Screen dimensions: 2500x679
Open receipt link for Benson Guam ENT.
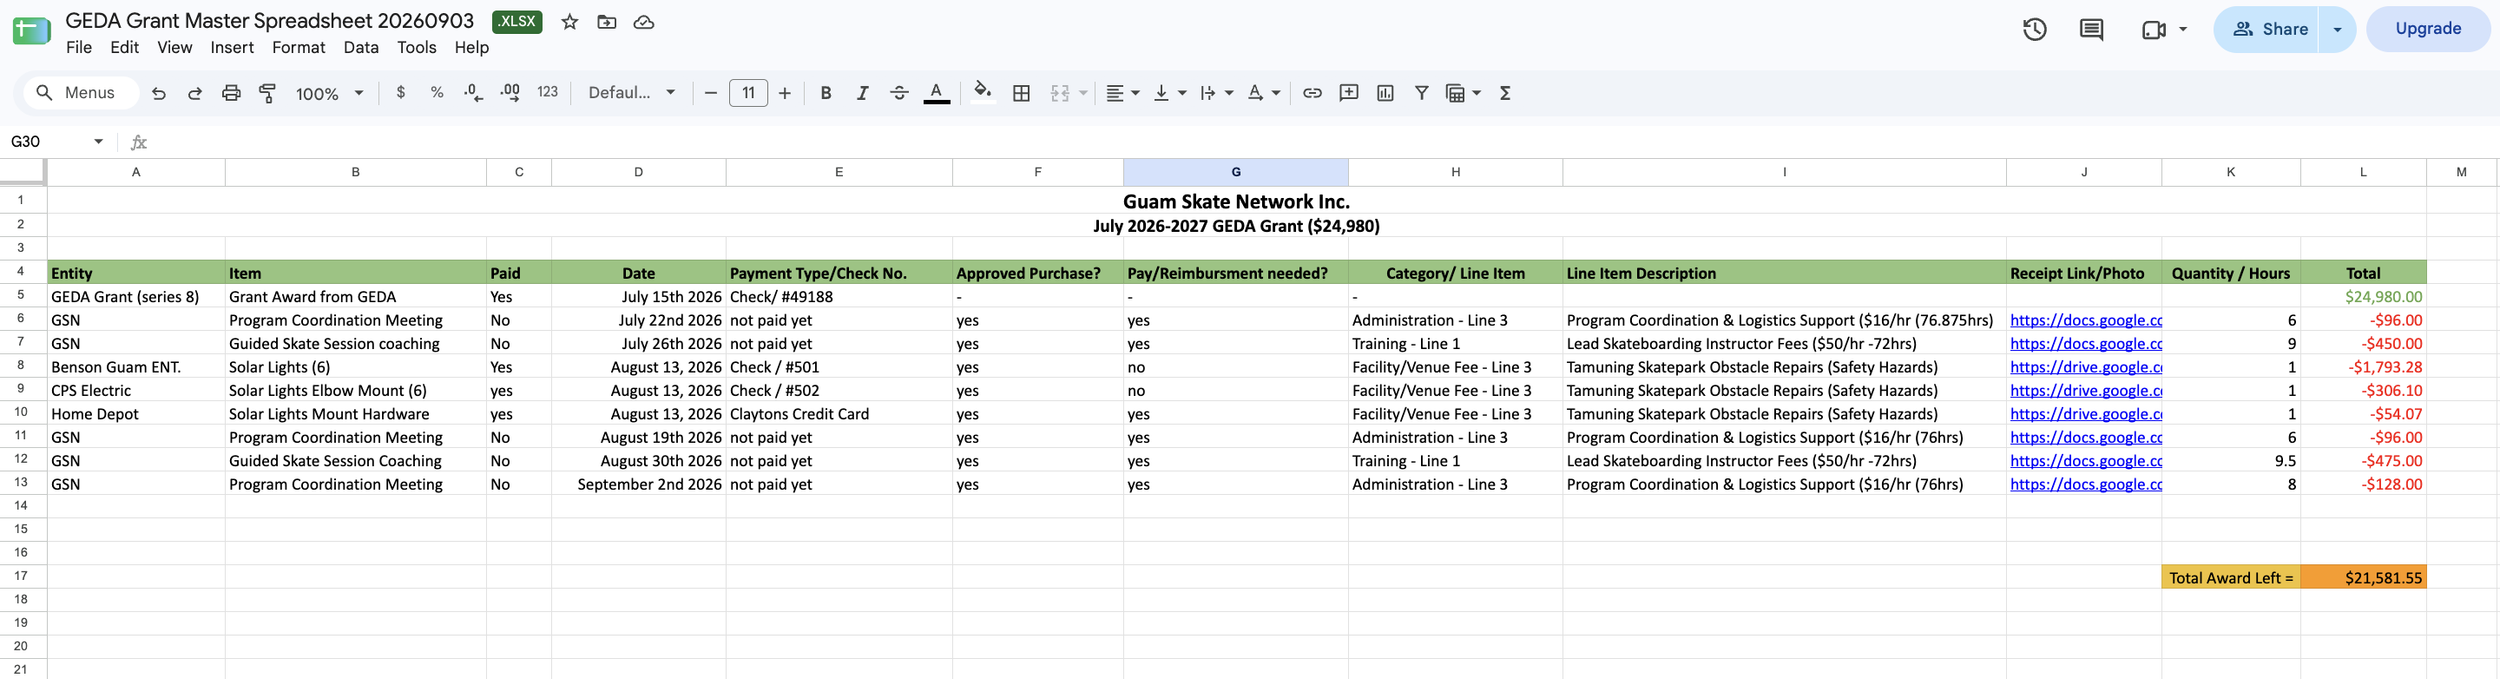click(x=2085, y=367)
